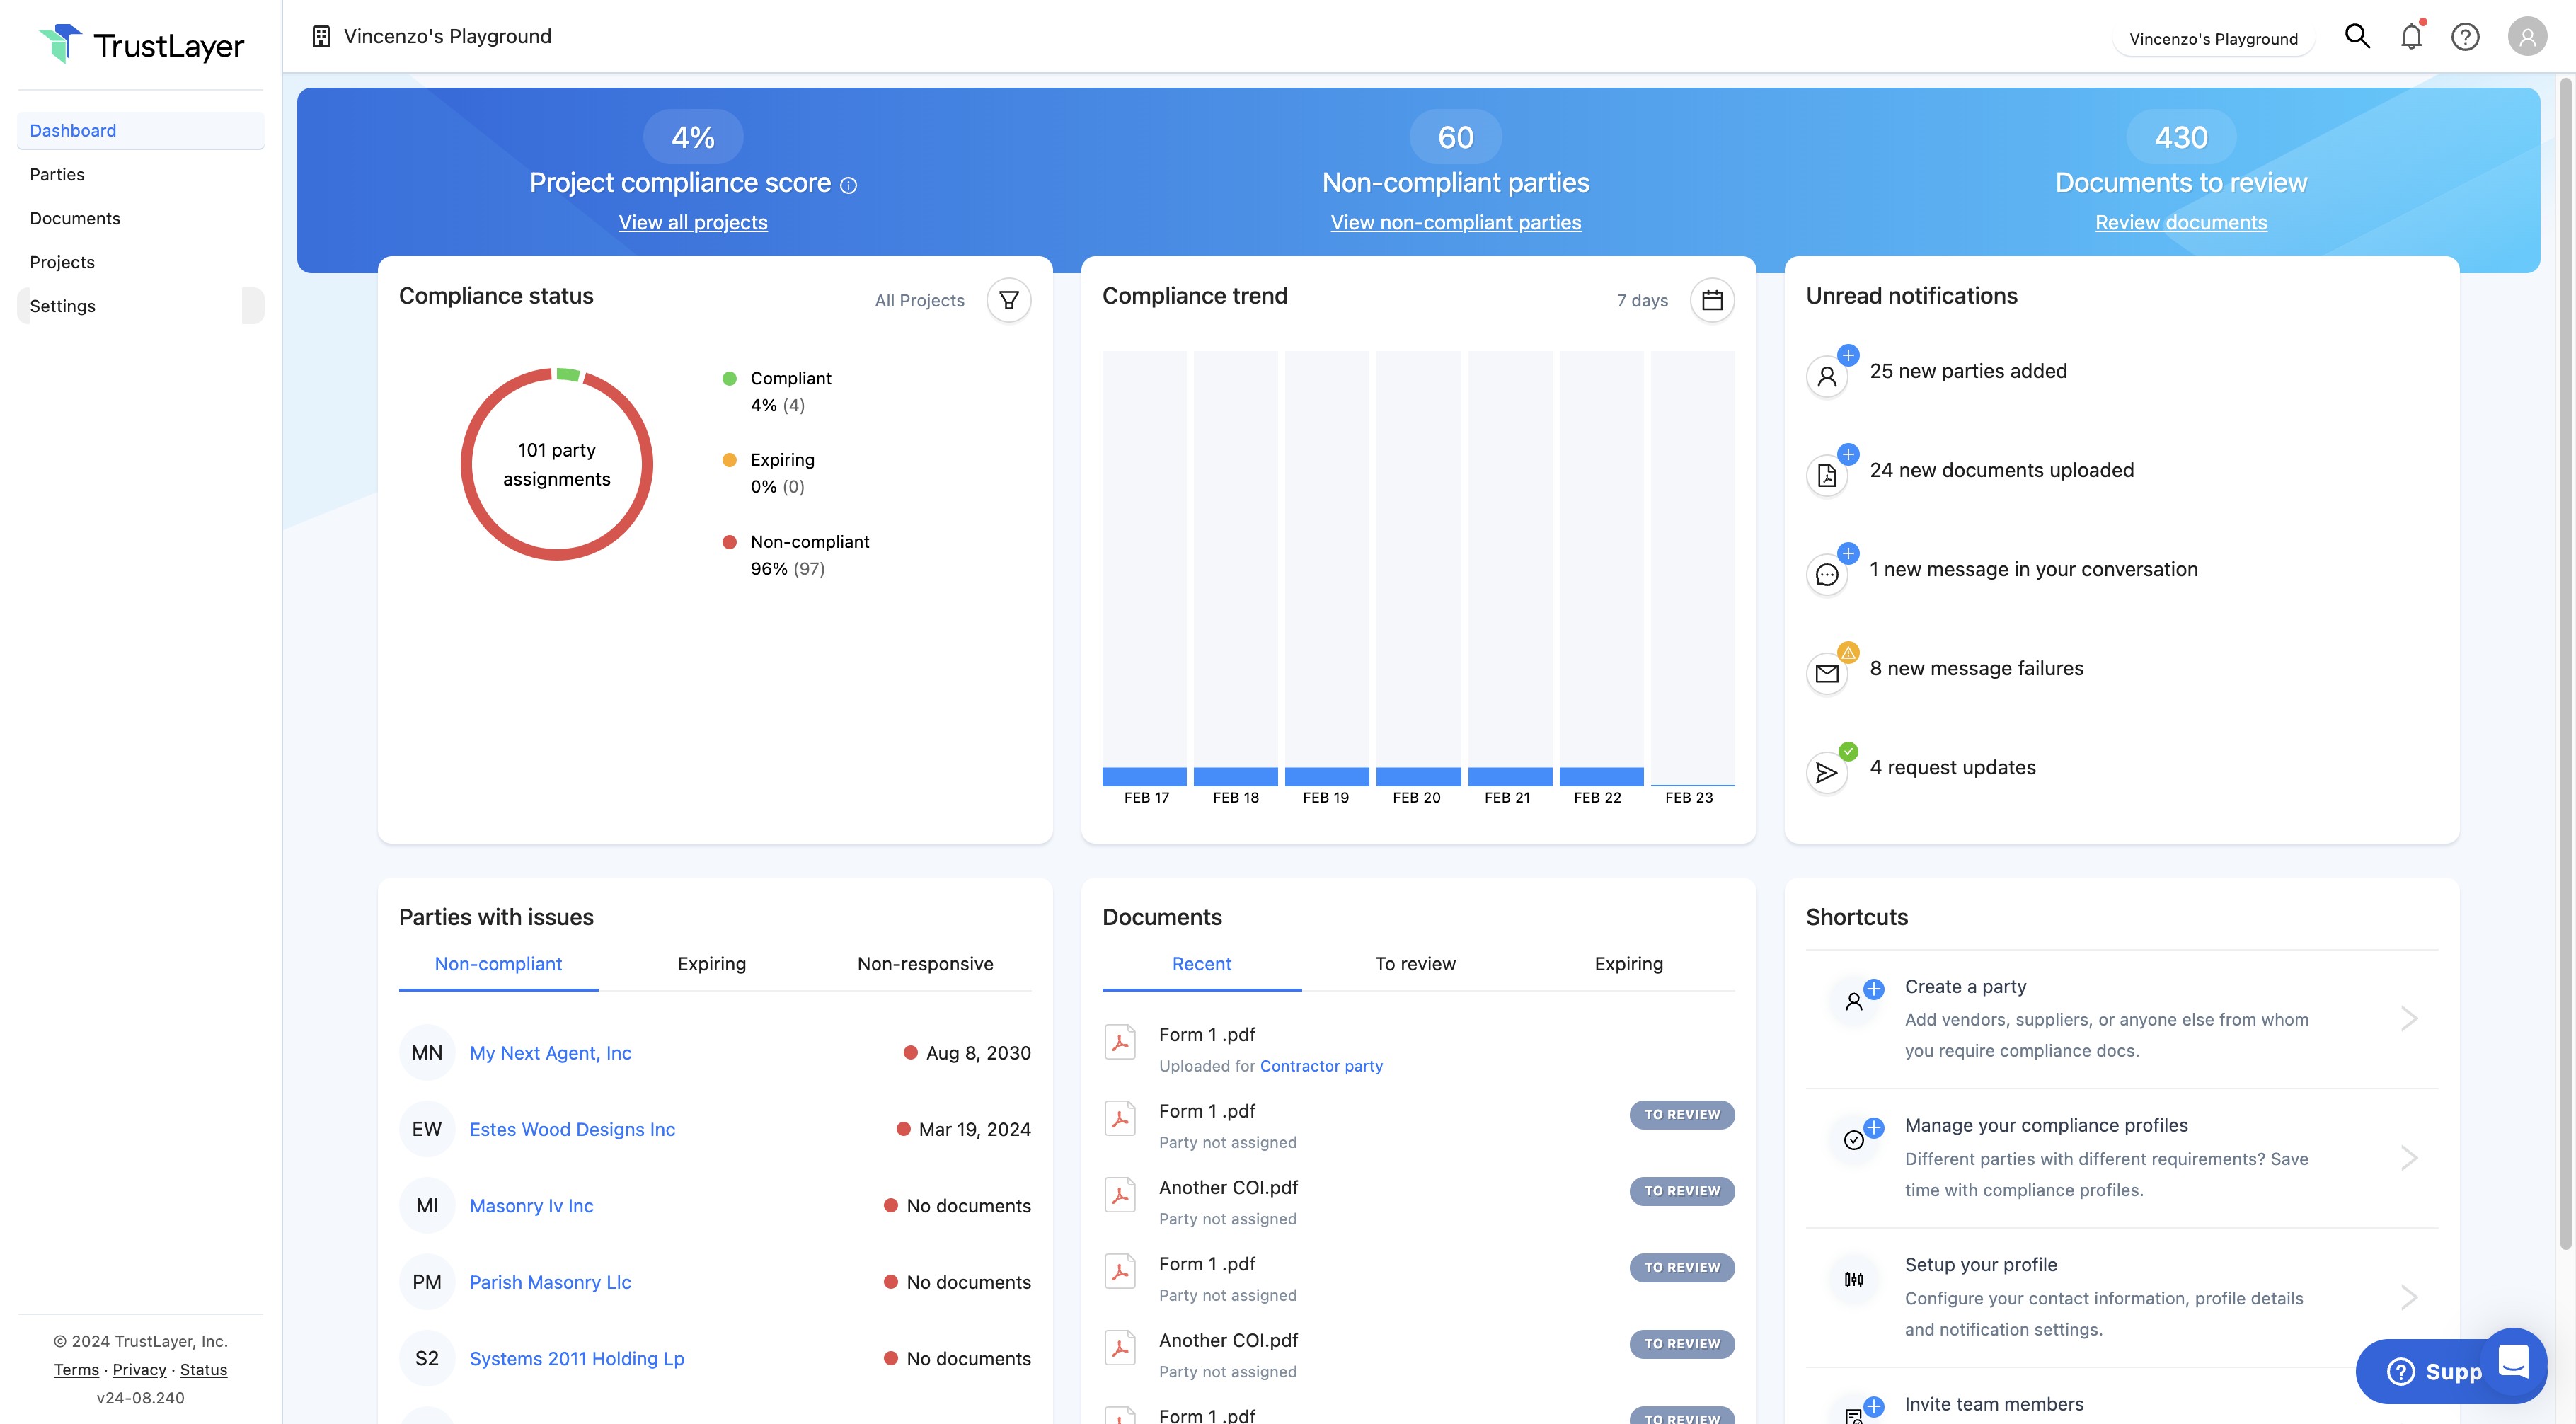
Task: Open the Privacy footer link
Action: point(139,1369)
